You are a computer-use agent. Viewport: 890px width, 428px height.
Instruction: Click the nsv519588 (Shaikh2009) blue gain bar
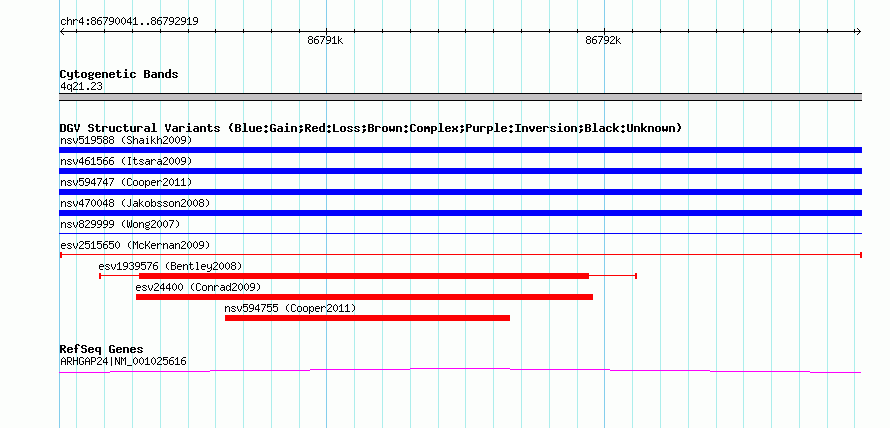[460, 150]
